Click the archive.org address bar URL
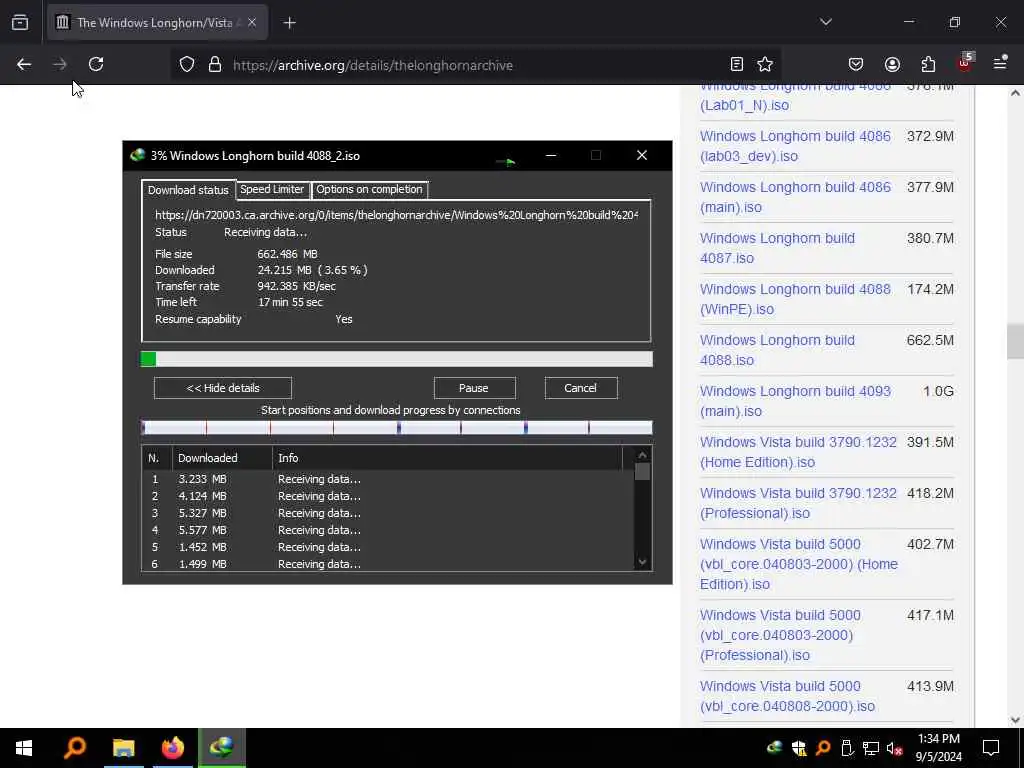Image resolution: width=1024 pixels, height=768 pixels. (373, 65)
